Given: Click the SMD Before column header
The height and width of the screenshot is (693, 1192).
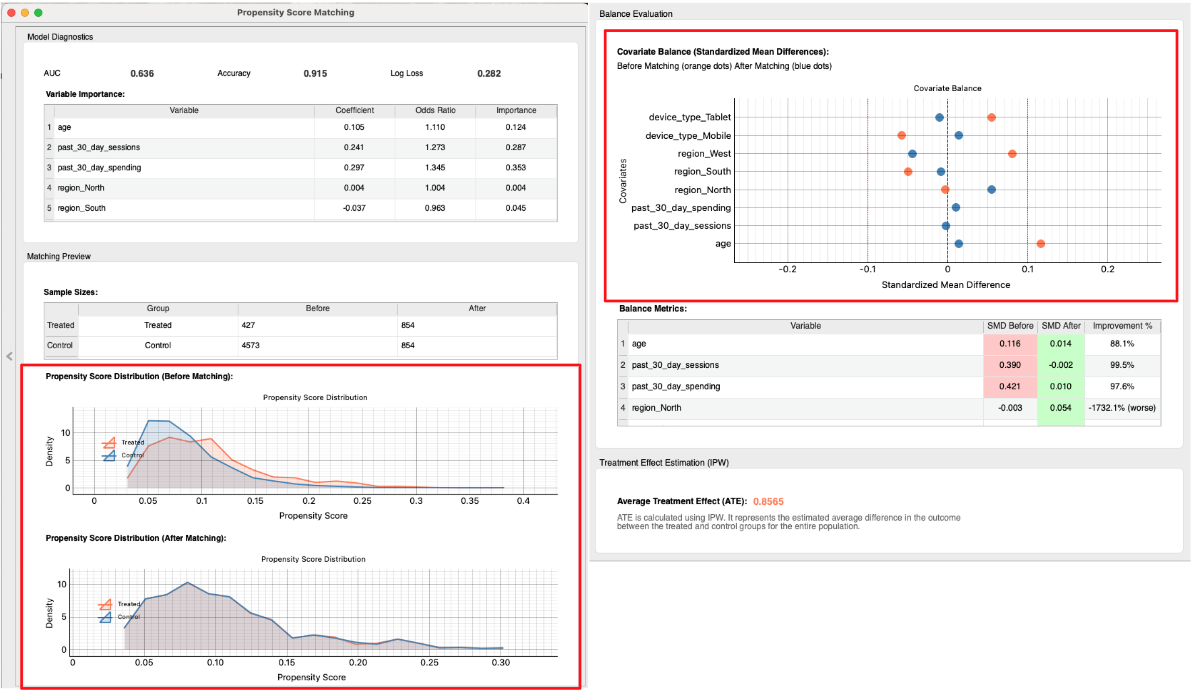Looking at the screenshot, I should point(1010,325).
